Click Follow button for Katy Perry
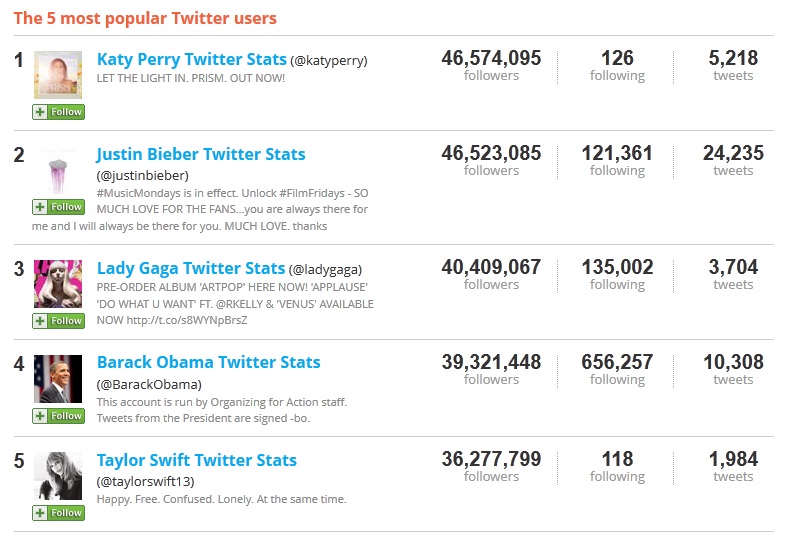Viewport: 802px width, 545px height. (x=58, y=112)
